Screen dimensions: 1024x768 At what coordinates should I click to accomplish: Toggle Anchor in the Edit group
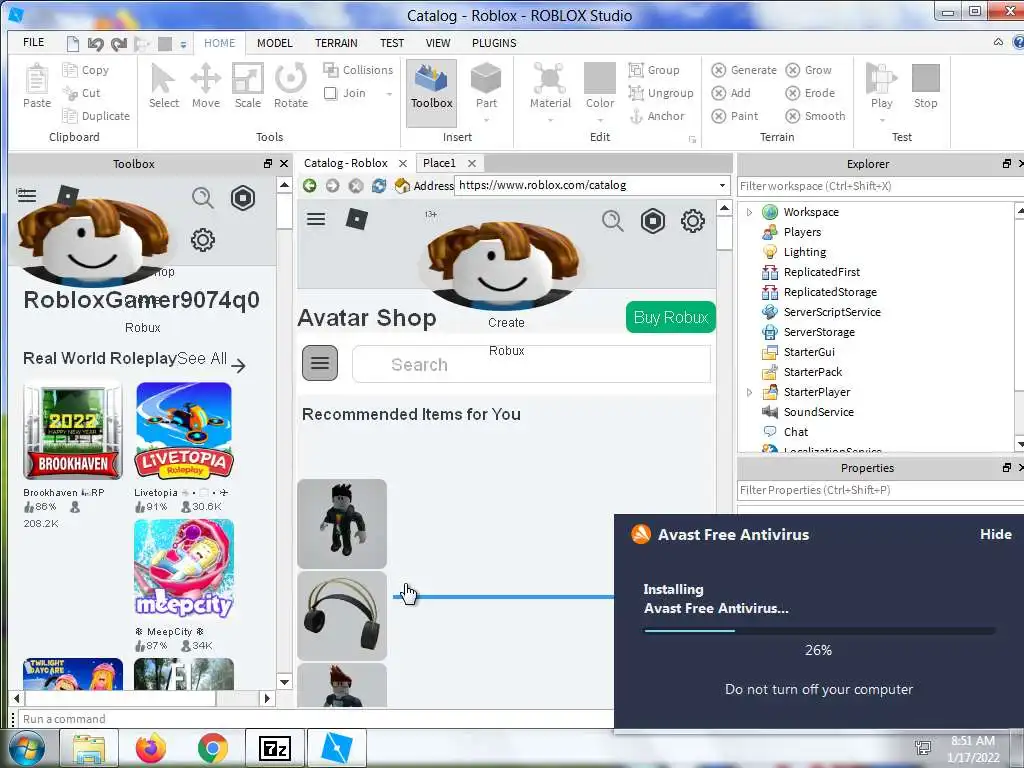[x=657, y=116]
